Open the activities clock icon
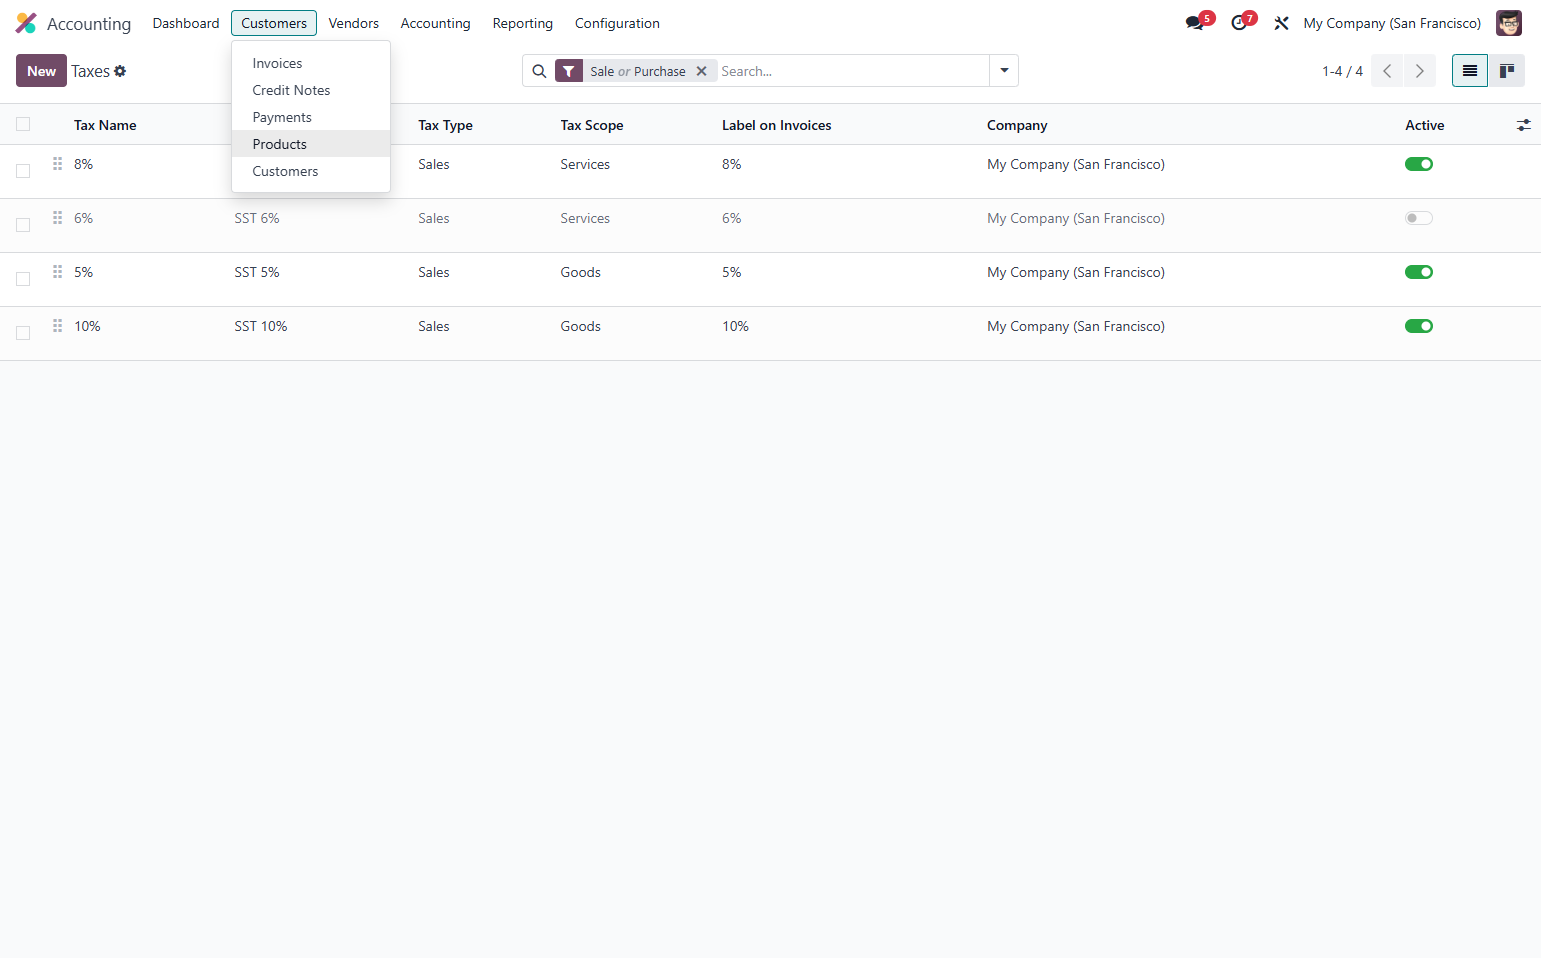Screen dimensions: 1541x958 1239,23
